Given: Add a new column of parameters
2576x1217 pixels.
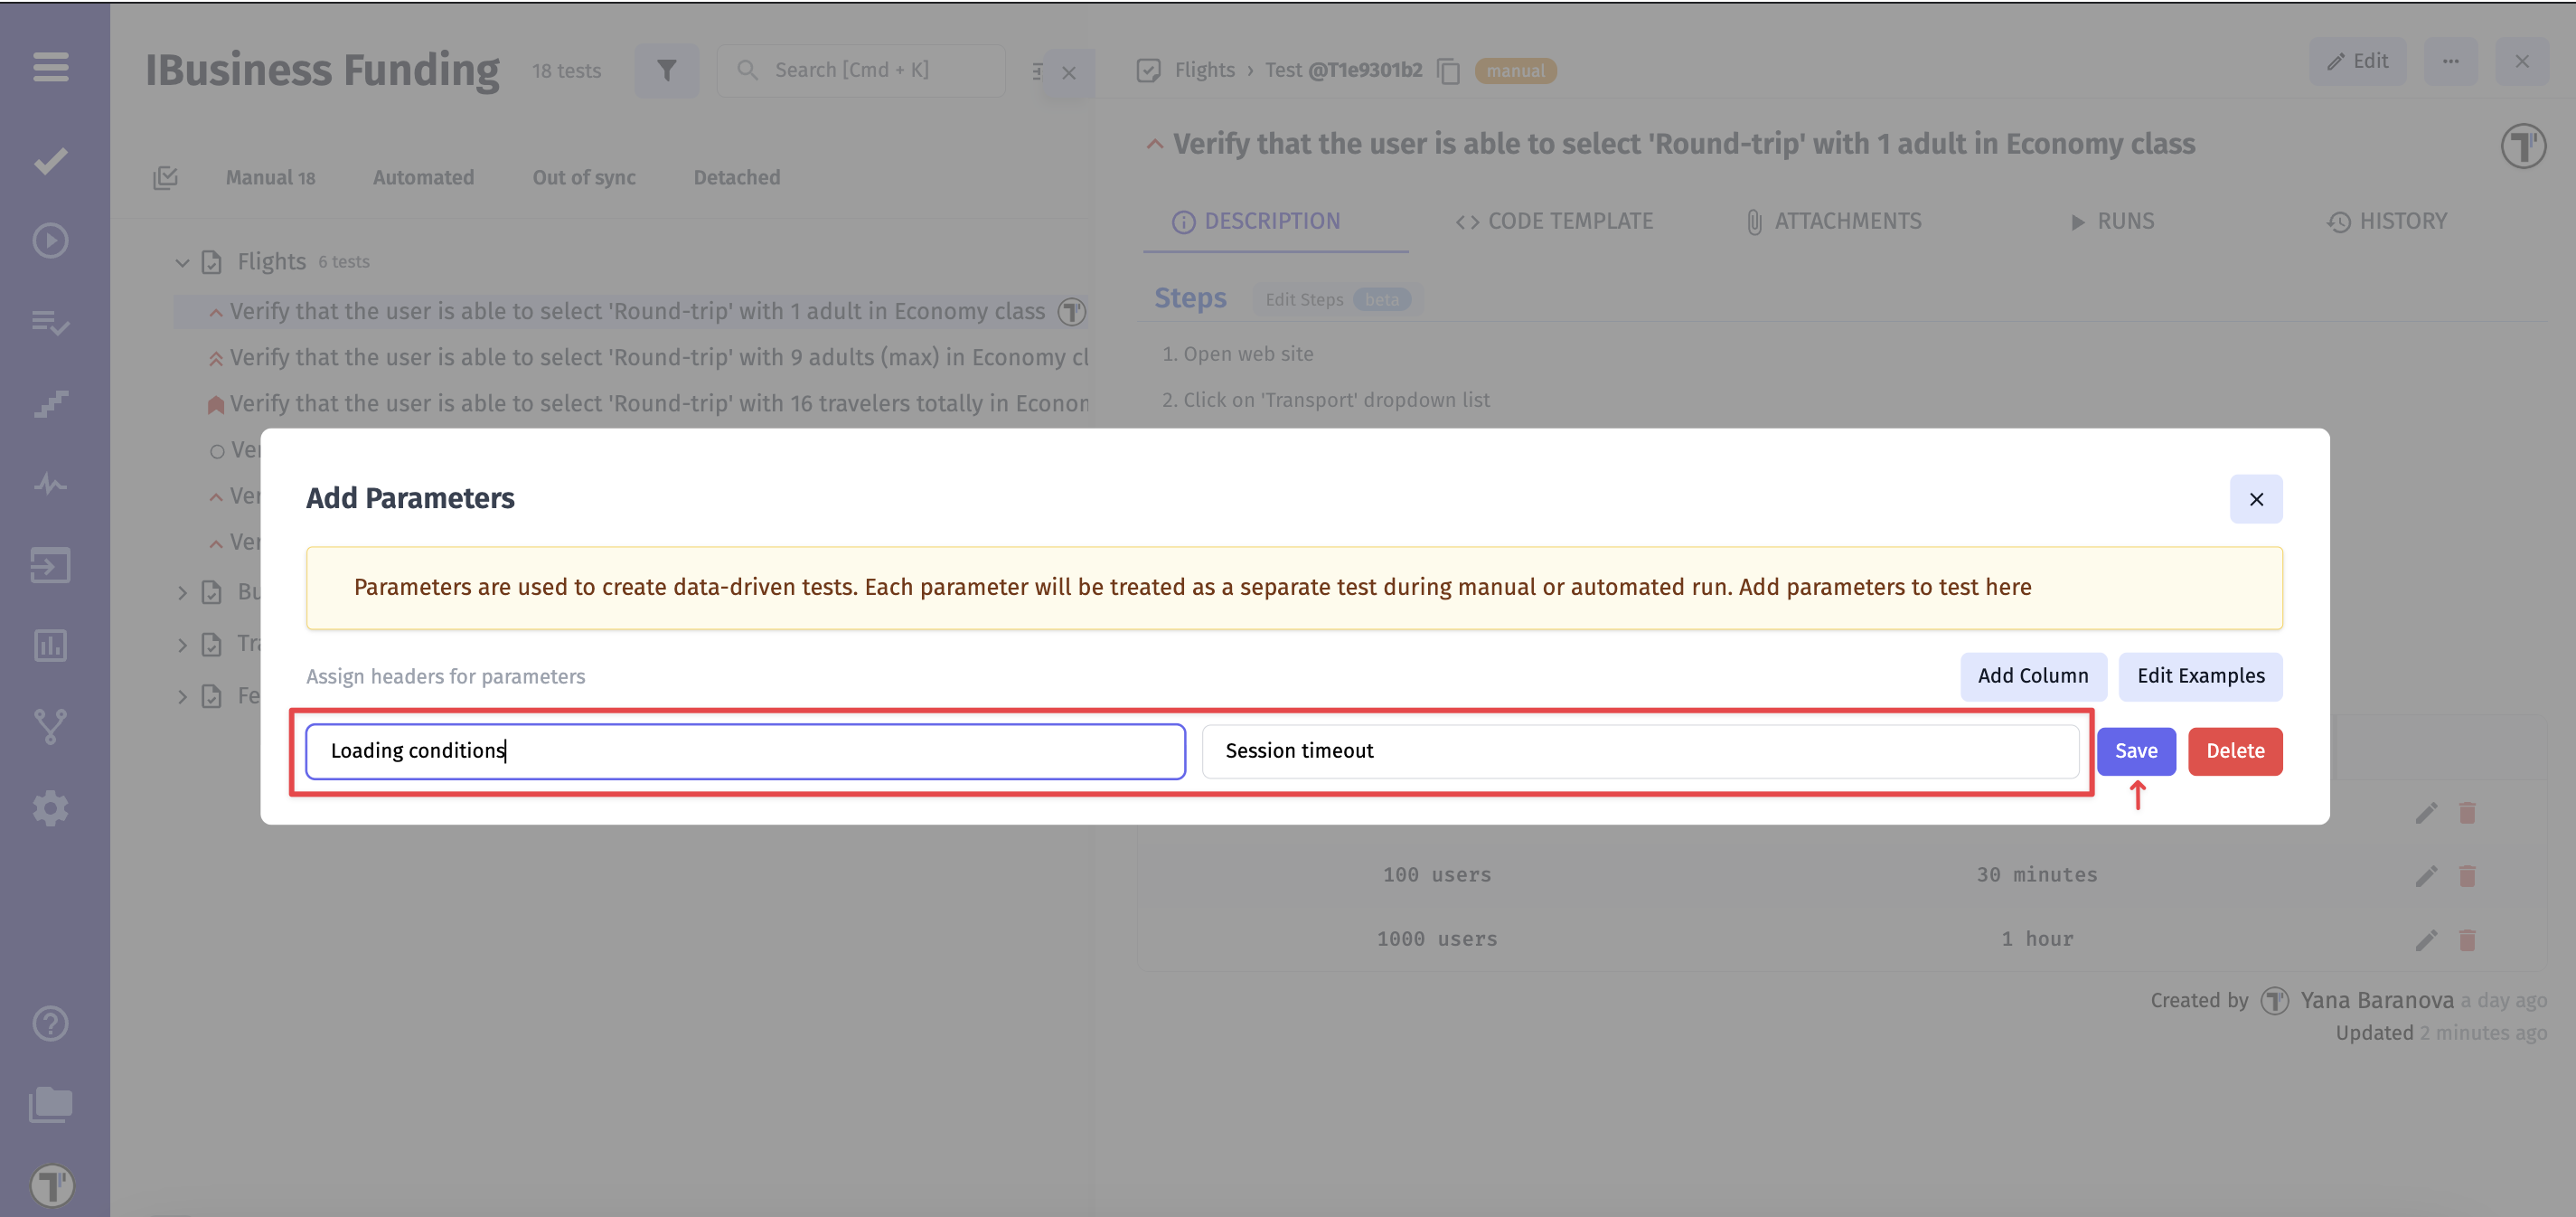Looking at the screenshot, I should click(x=2032, y=676).
